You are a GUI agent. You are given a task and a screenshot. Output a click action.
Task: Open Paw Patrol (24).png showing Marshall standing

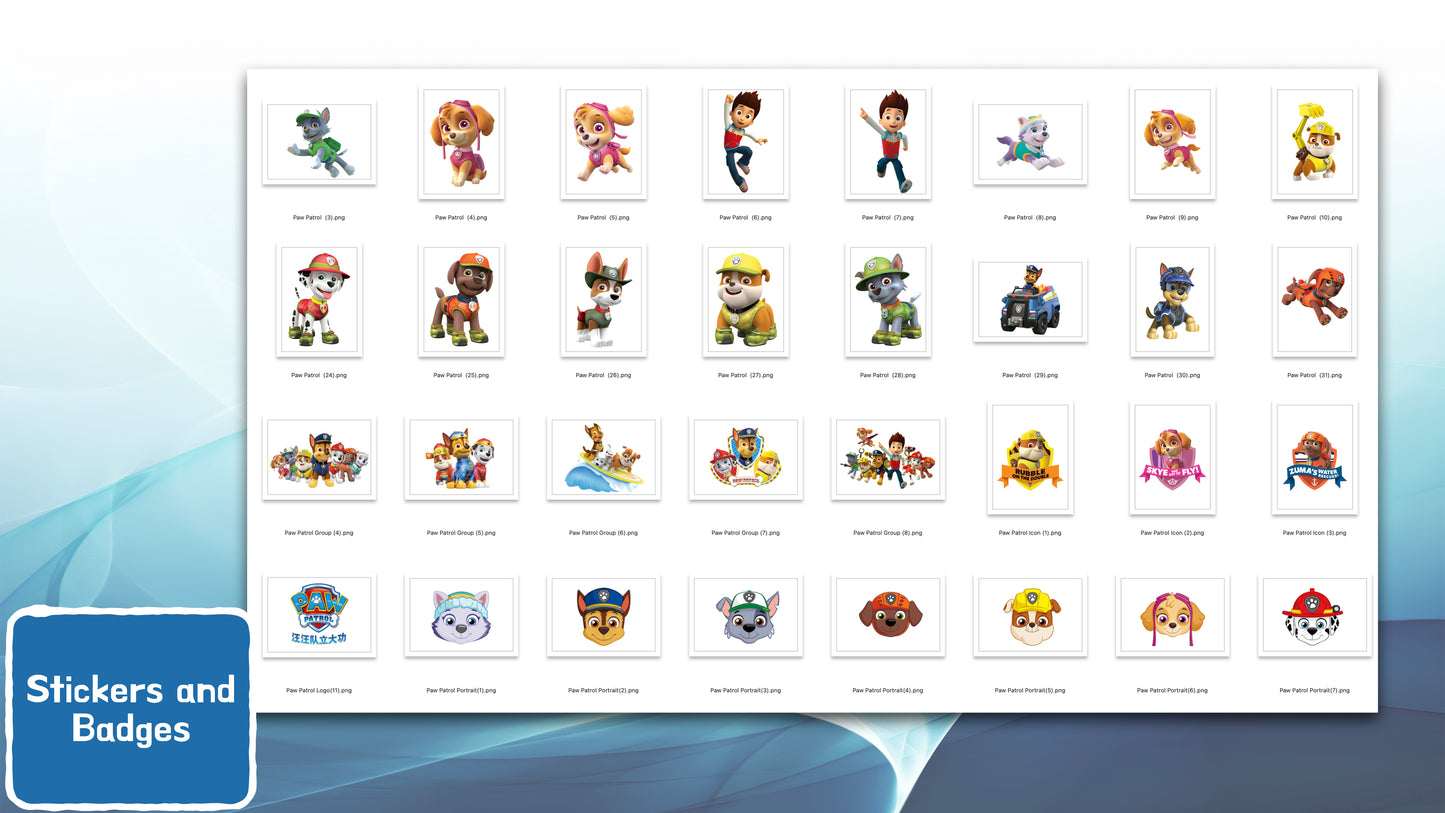click(x=318, y=300)
